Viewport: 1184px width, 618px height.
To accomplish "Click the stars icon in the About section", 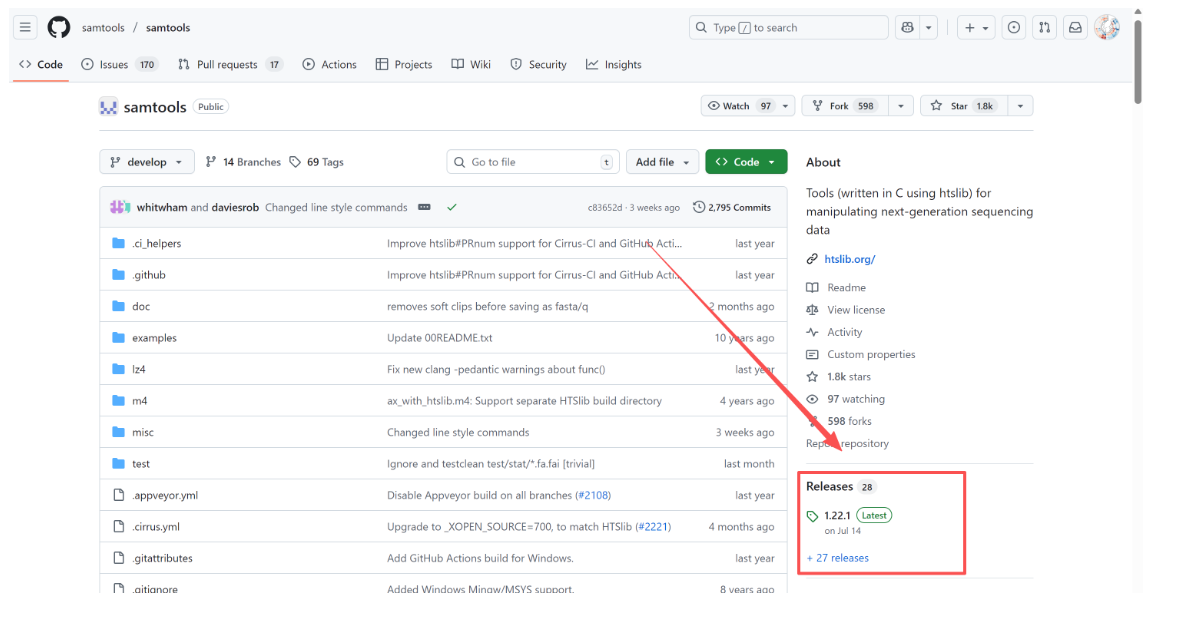I will [812, 376].
